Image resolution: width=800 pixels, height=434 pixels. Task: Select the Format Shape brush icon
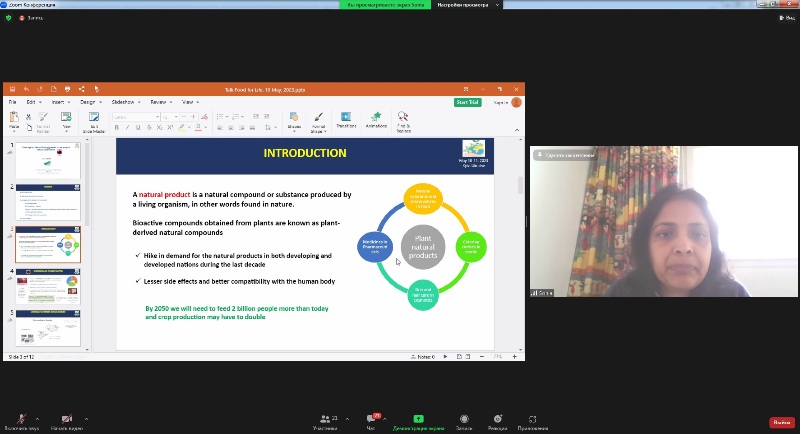(318, 118)
